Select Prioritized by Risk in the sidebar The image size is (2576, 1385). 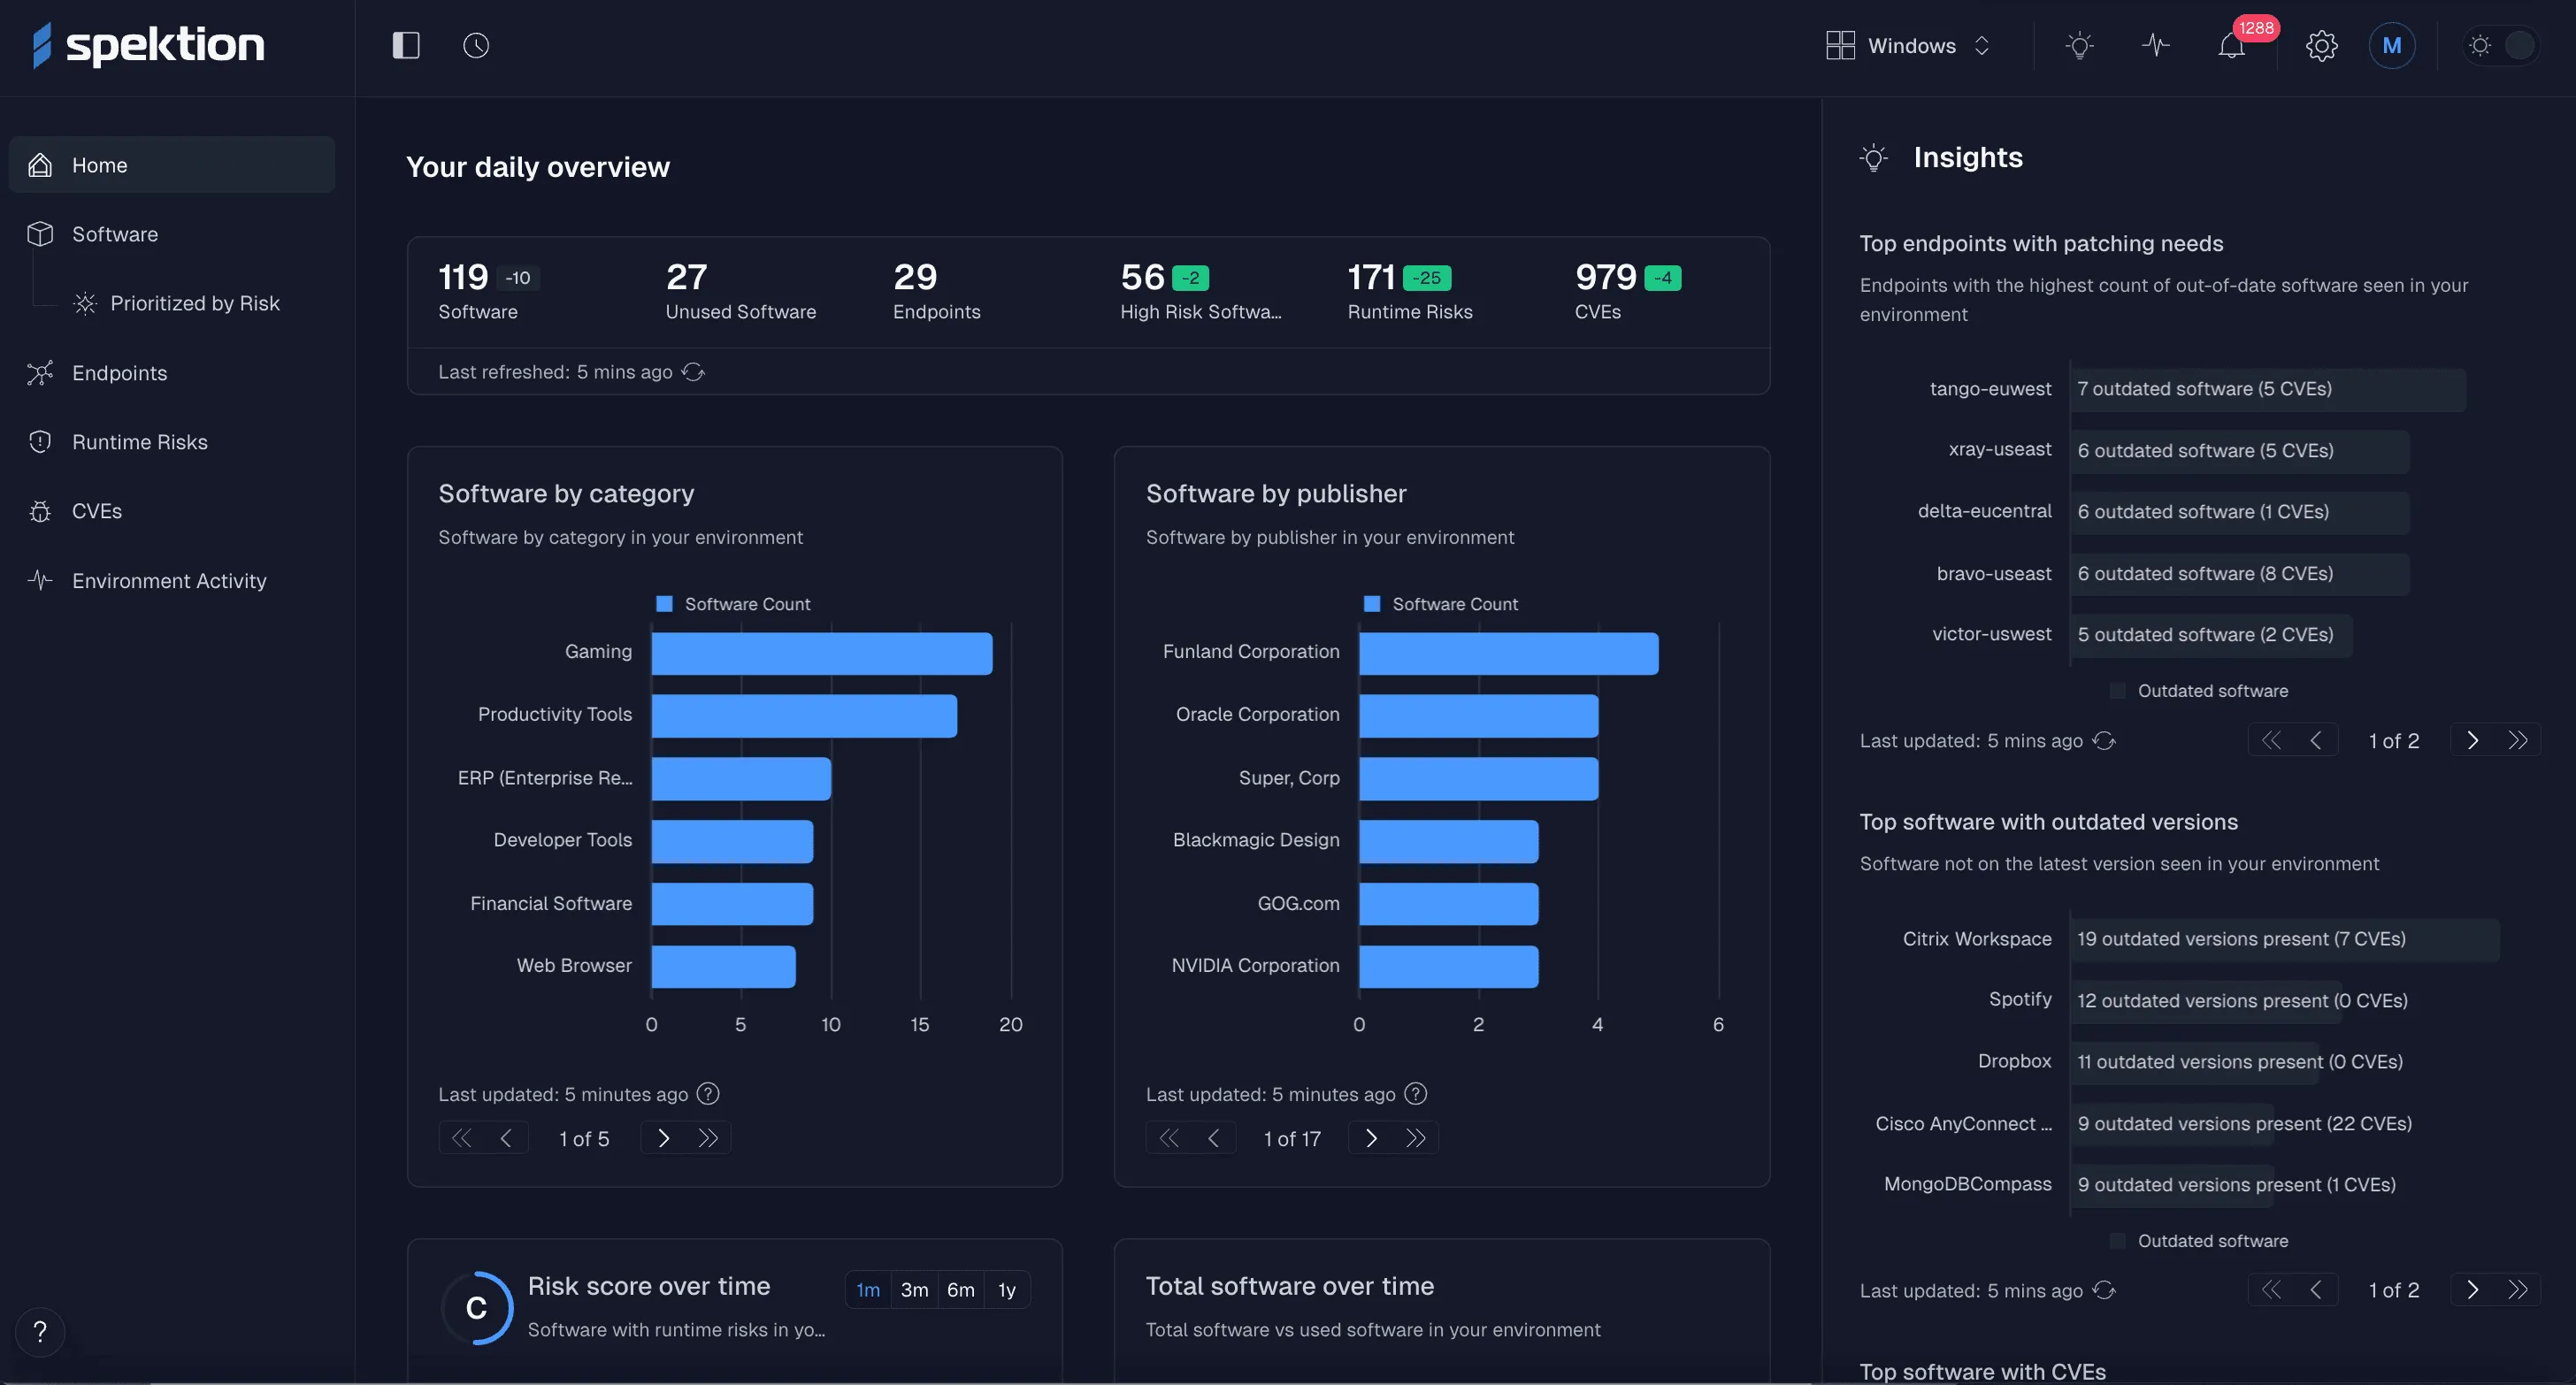point(195,303)
